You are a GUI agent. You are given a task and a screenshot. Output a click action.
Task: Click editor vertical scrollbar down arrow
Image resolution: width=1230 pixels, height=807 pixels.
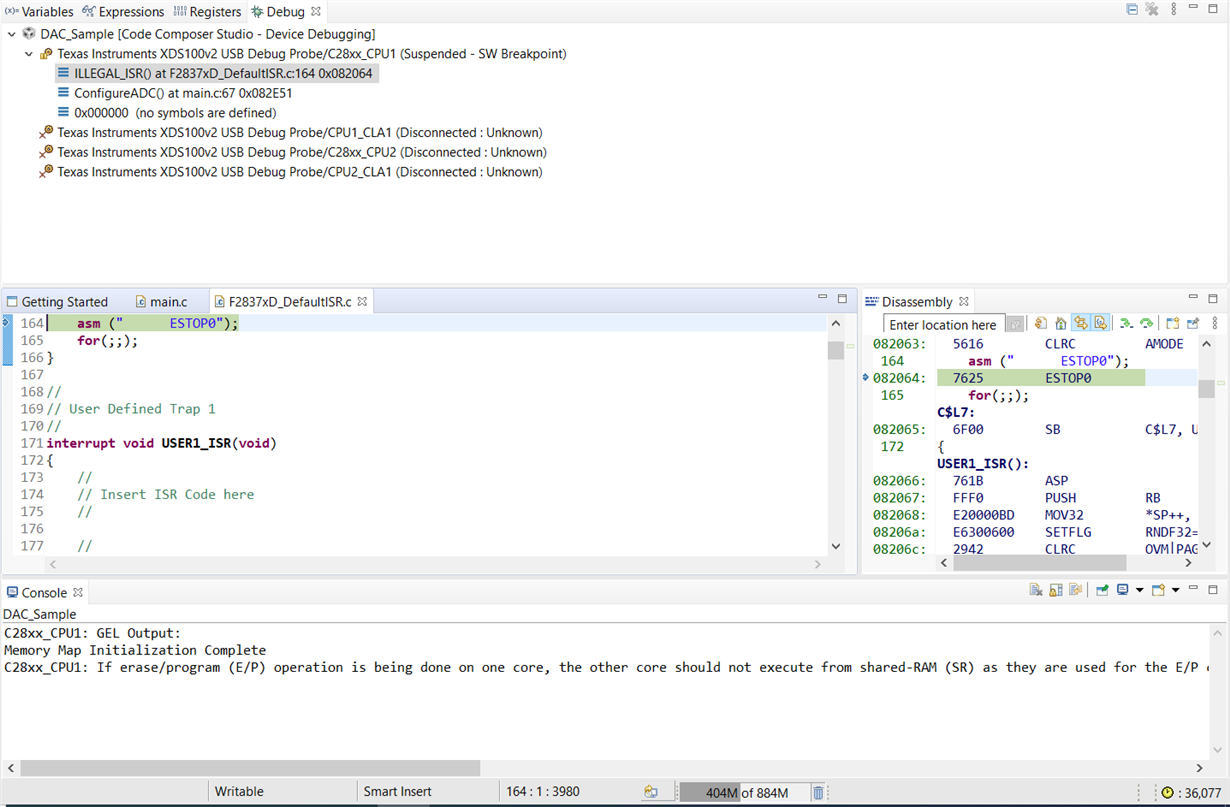[x=836, y=546]
